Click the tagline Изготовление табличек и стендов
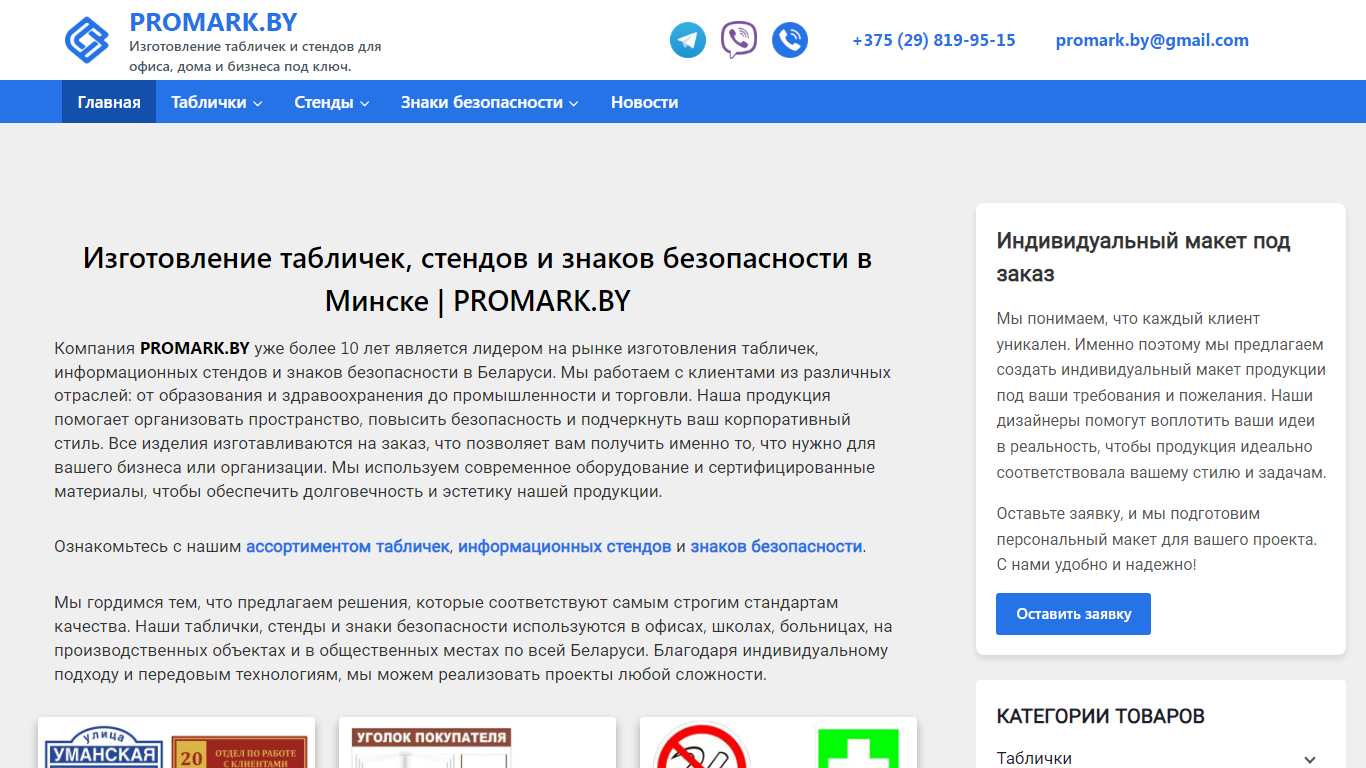This screenshot has height=768, width=1366. [x=255, y=56]
